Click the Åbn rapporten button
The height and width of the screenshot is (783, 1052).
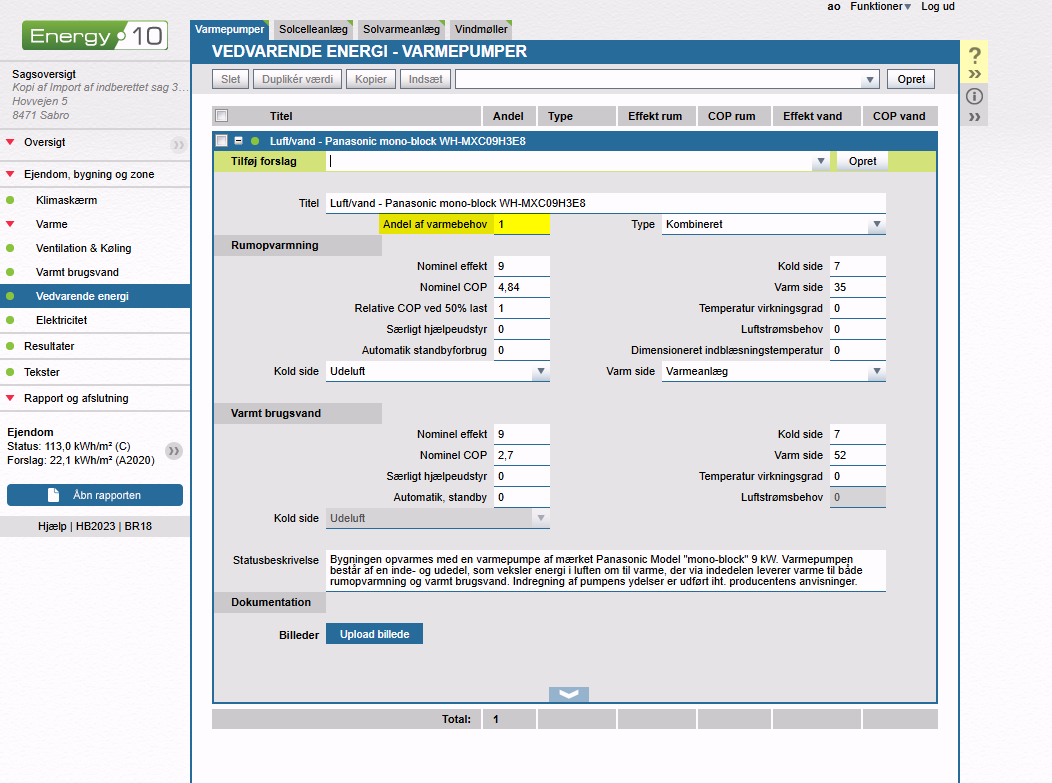[95, 495]
